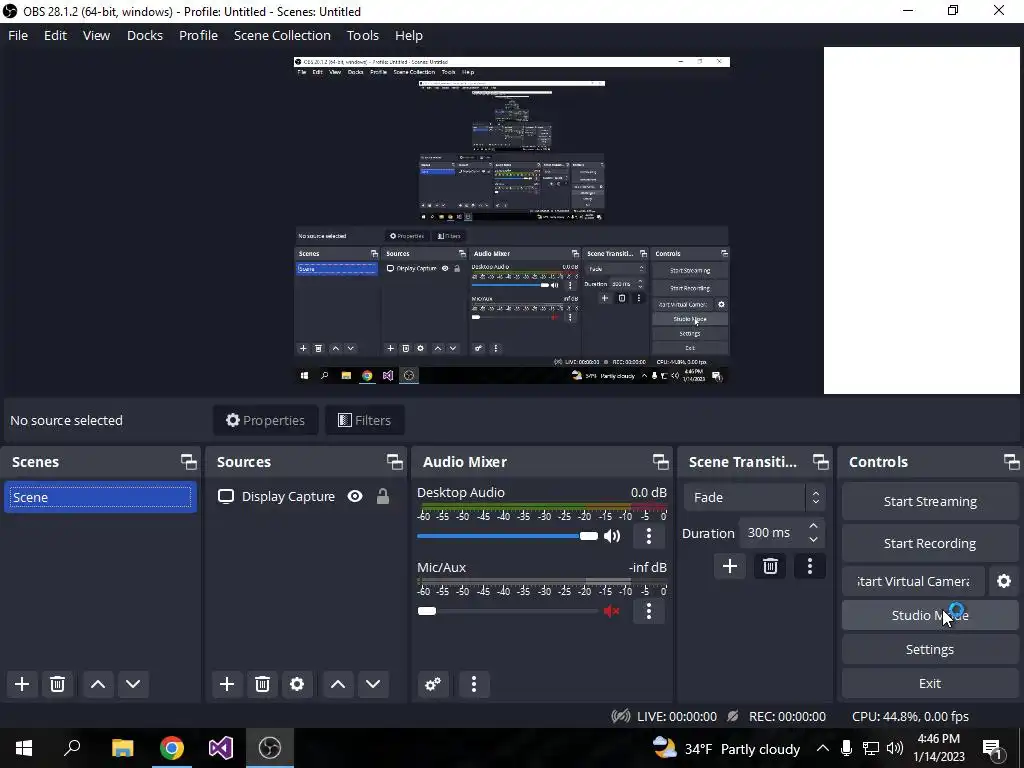Open taskbar search magnifier
1024x768 pixels.
[x=72, y=748]
